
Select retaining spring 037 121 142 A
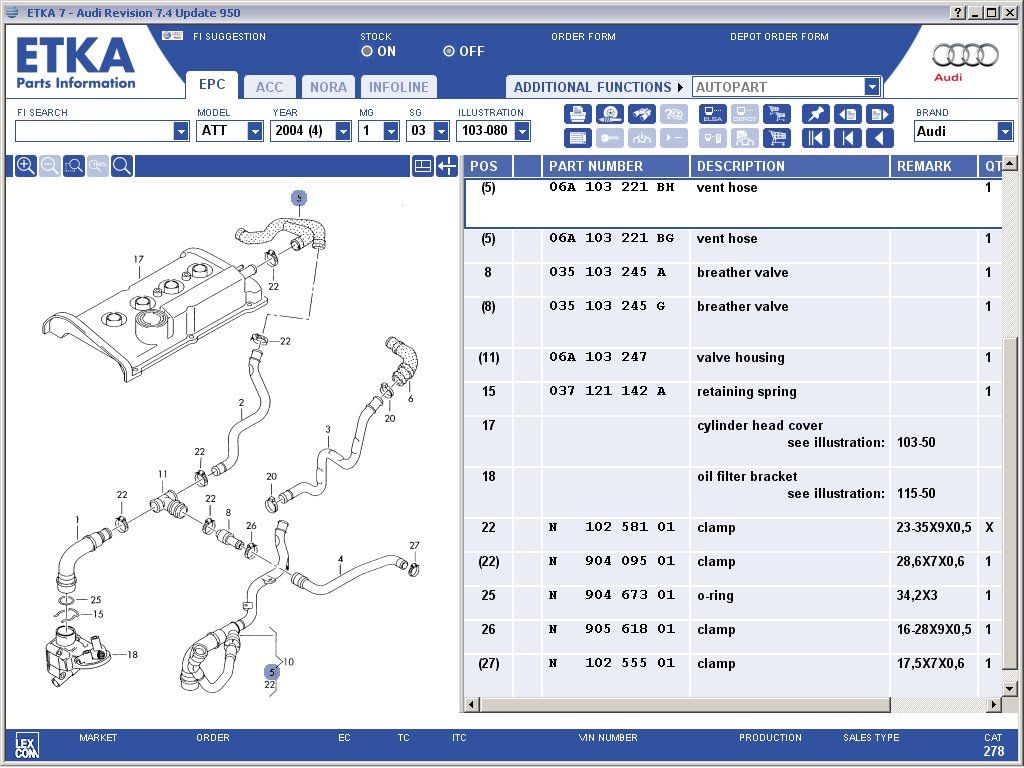733,398
